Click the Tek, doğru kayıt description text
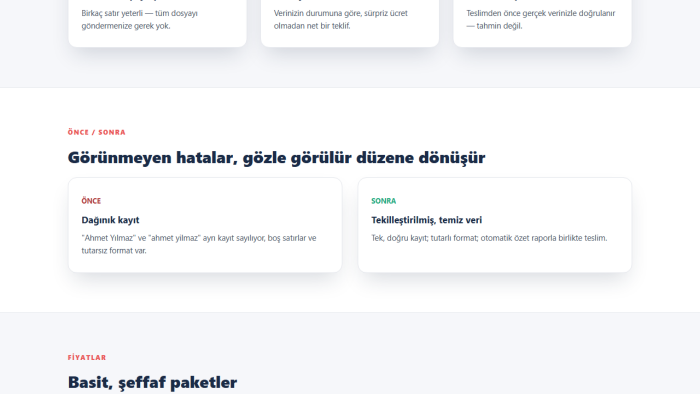700x394 pixels. [489, 238]
